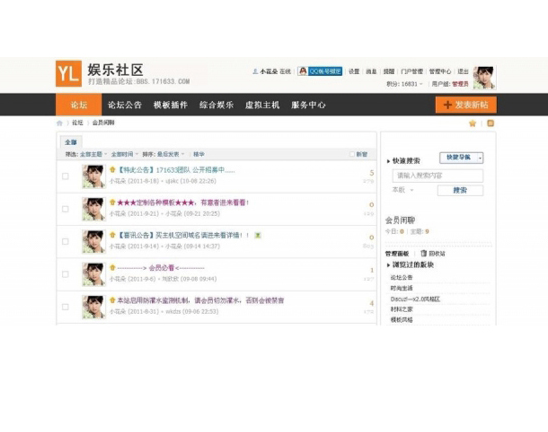The image size is (548, 432).
Task: Collapse the 浏览过的版块 section triangle
Action: (388, 265)
